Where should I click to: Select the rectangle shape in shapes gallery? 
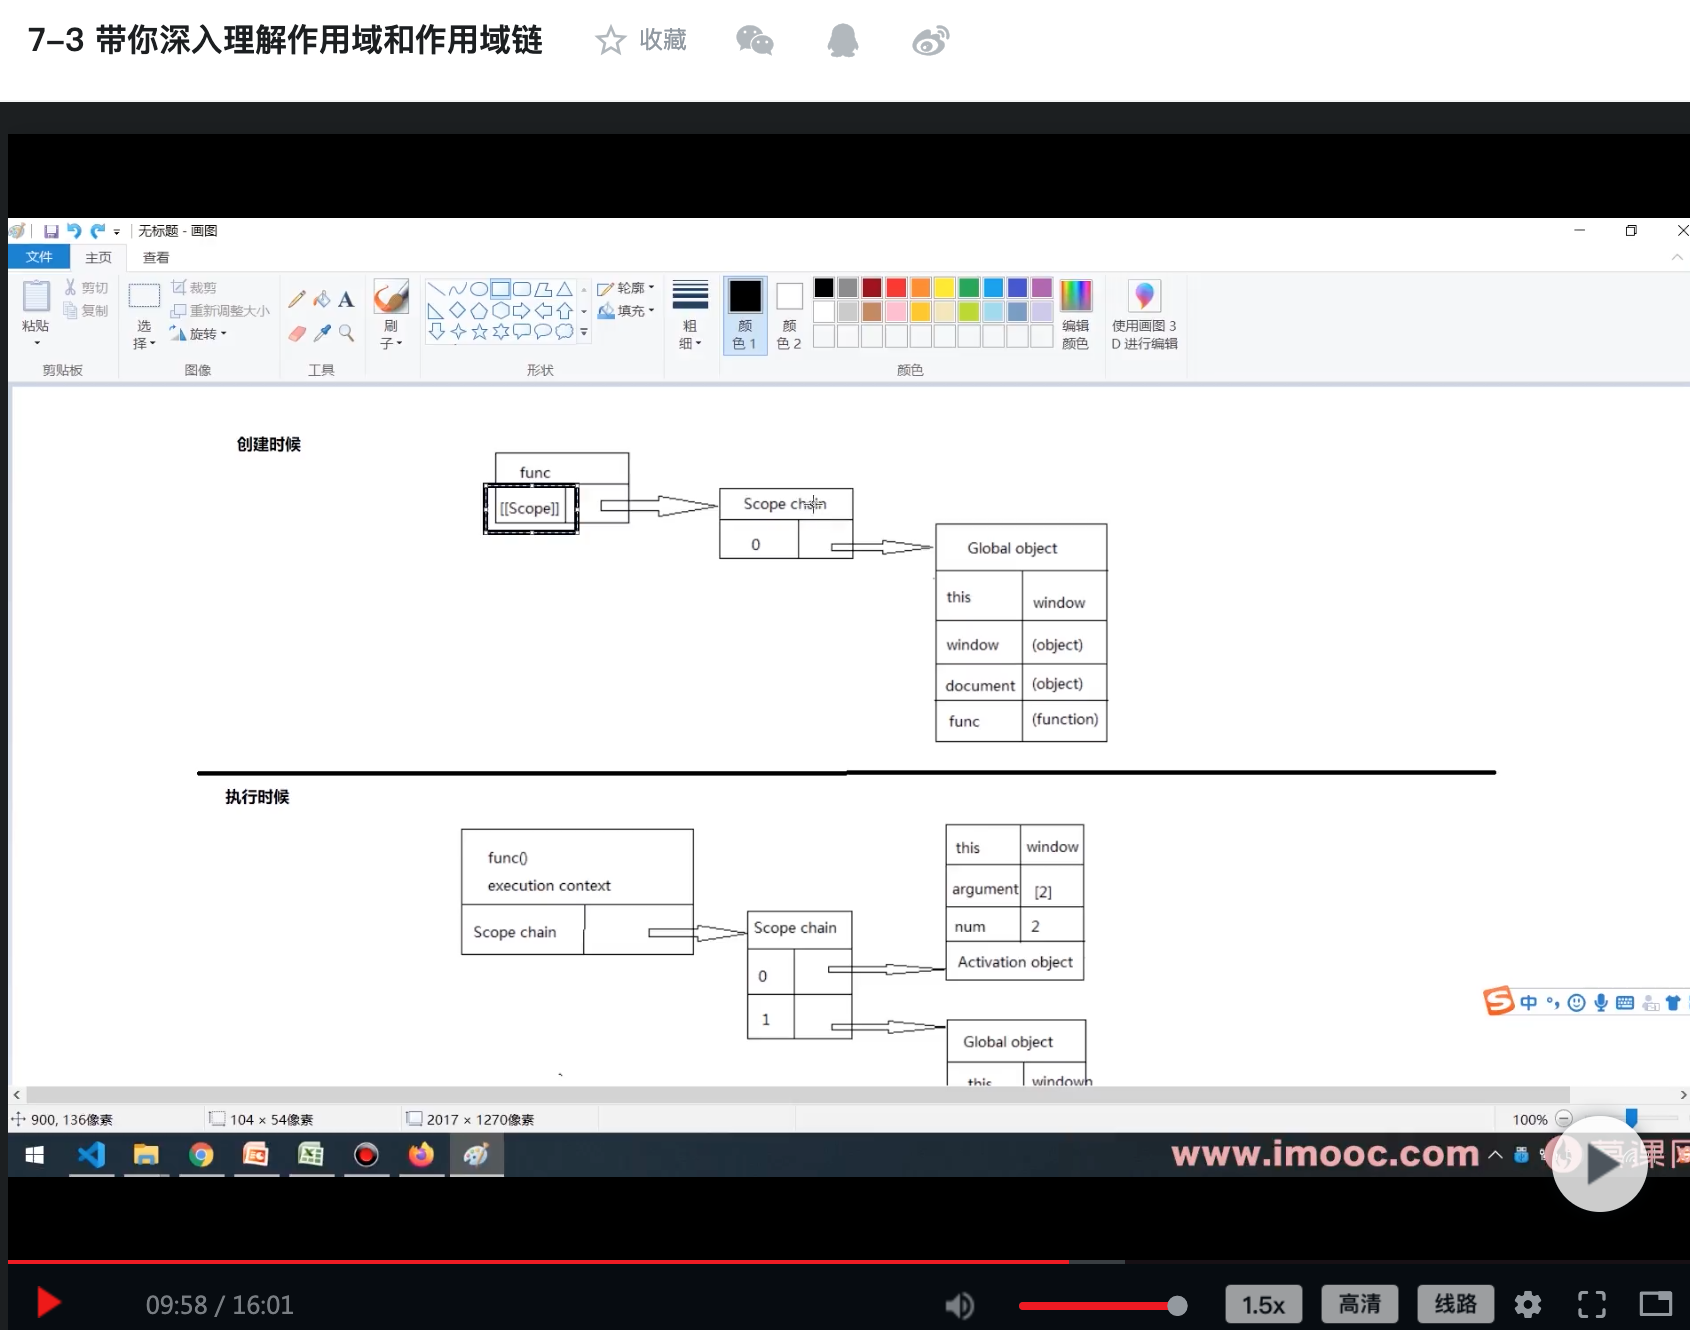(501, 289)
